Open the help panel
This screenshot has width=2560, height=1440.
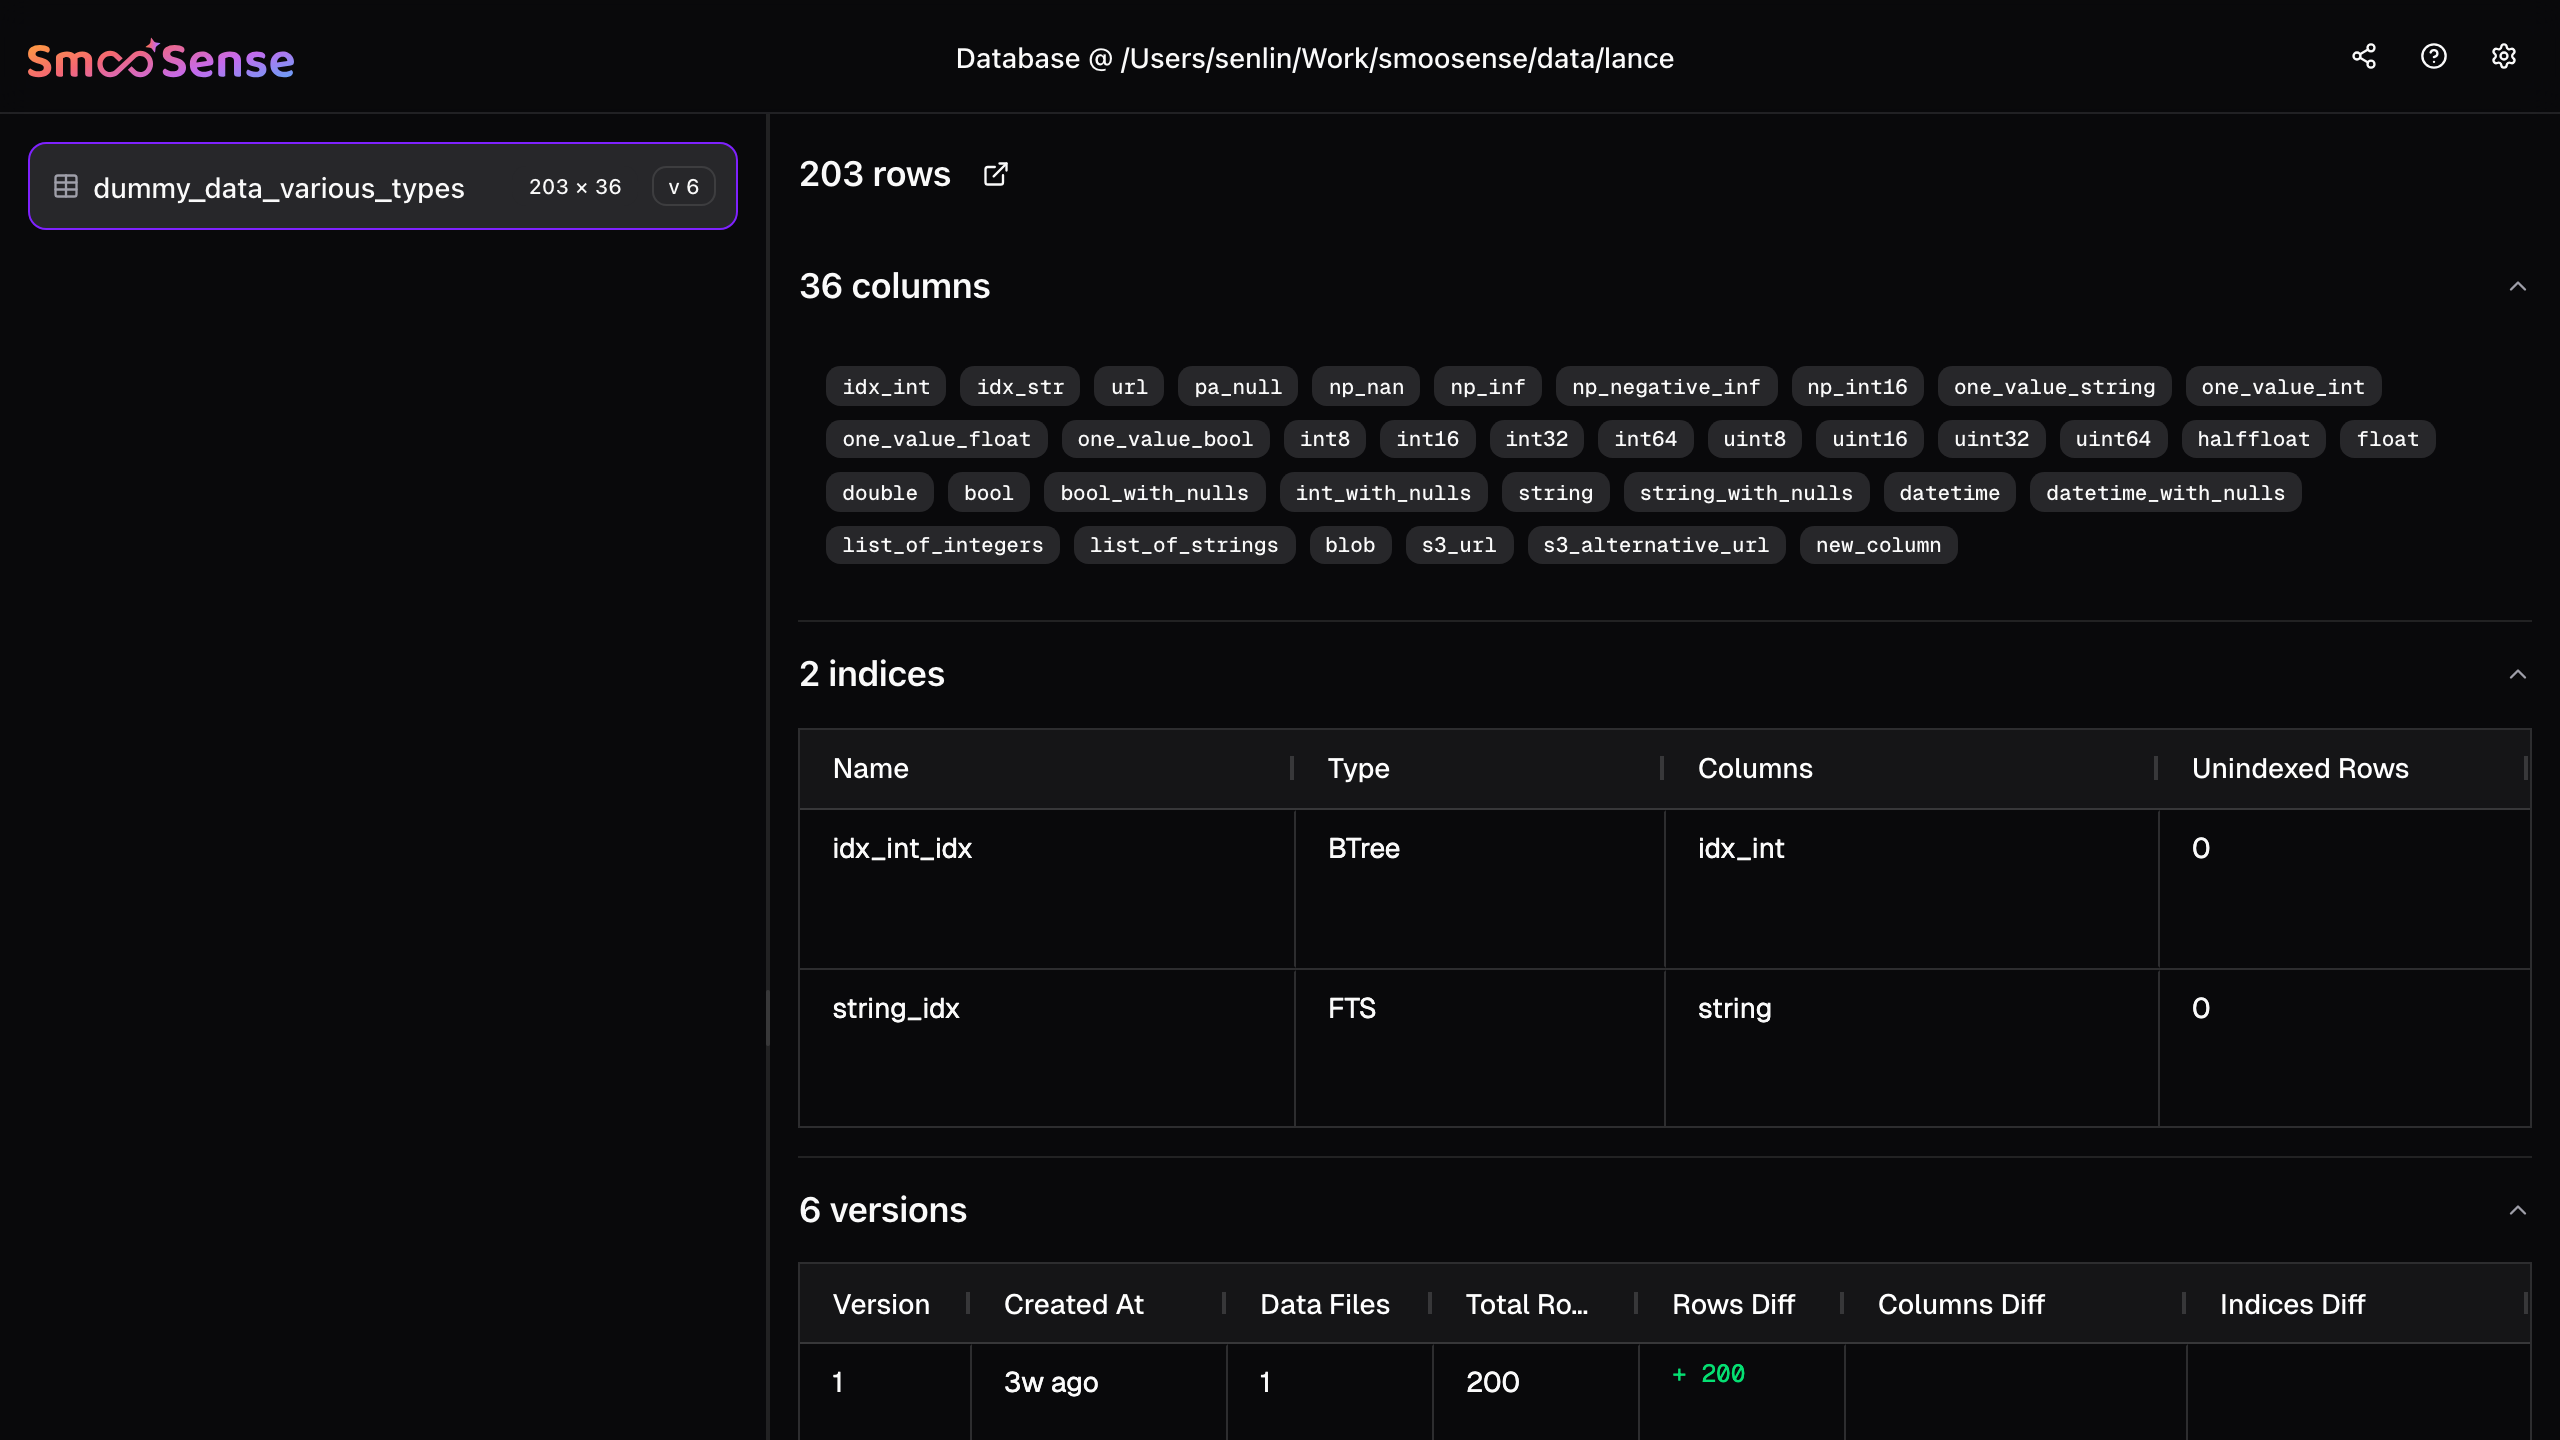coord(2434,56)
